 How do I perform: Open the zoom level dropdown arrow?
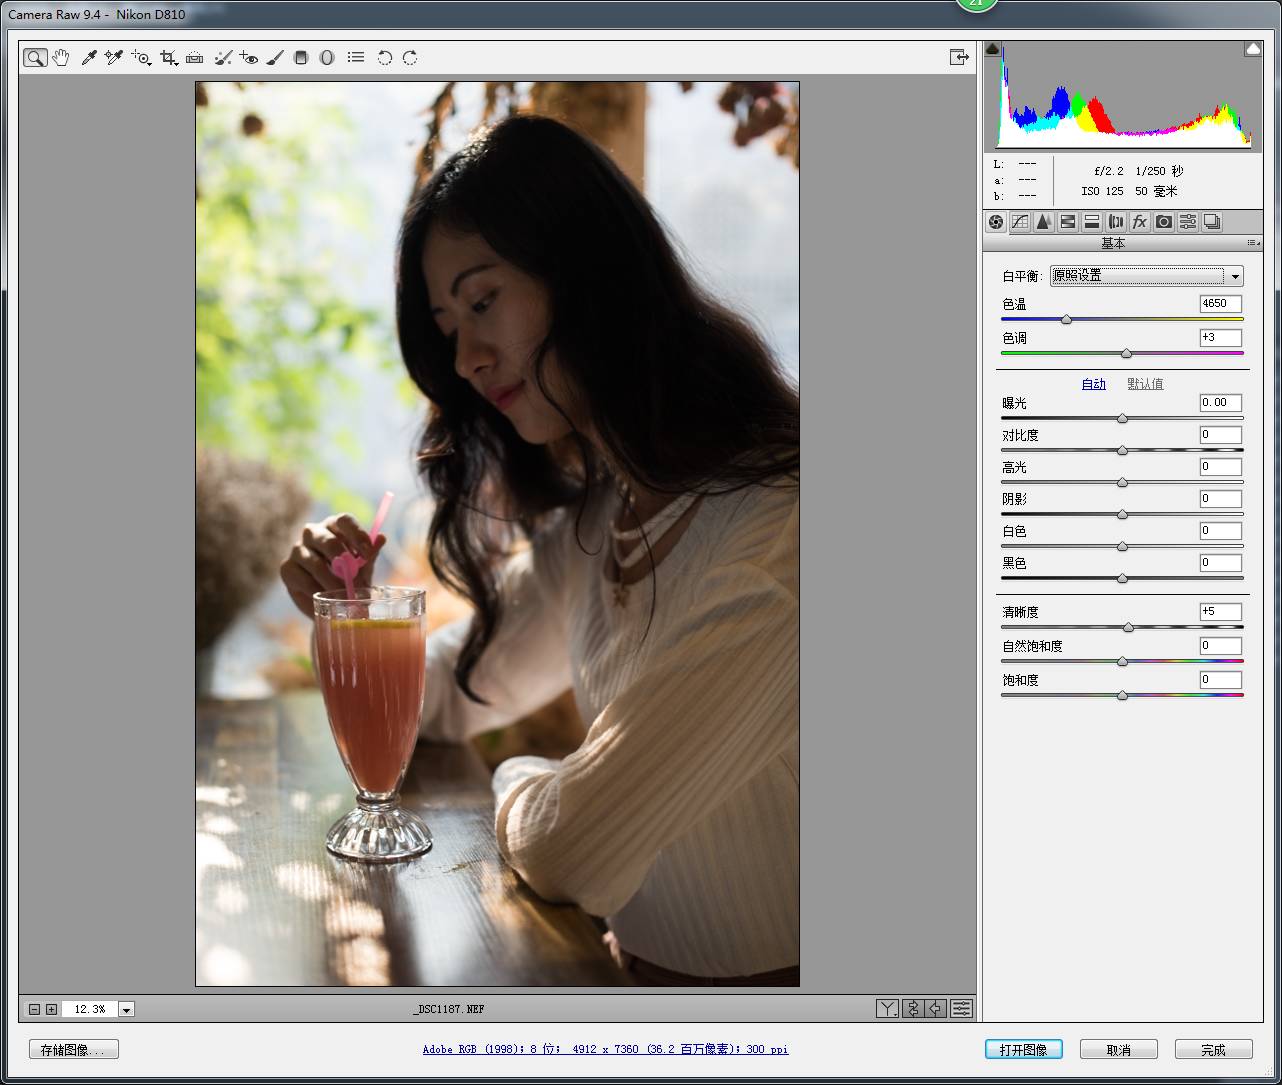point(127,1010)
